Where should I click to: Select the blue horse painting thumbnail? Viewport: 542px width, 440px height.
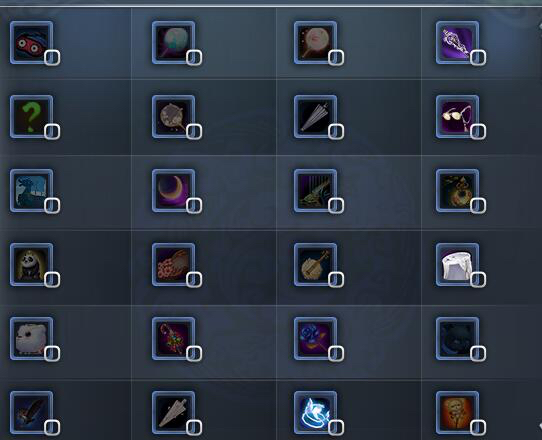point(31,191)
